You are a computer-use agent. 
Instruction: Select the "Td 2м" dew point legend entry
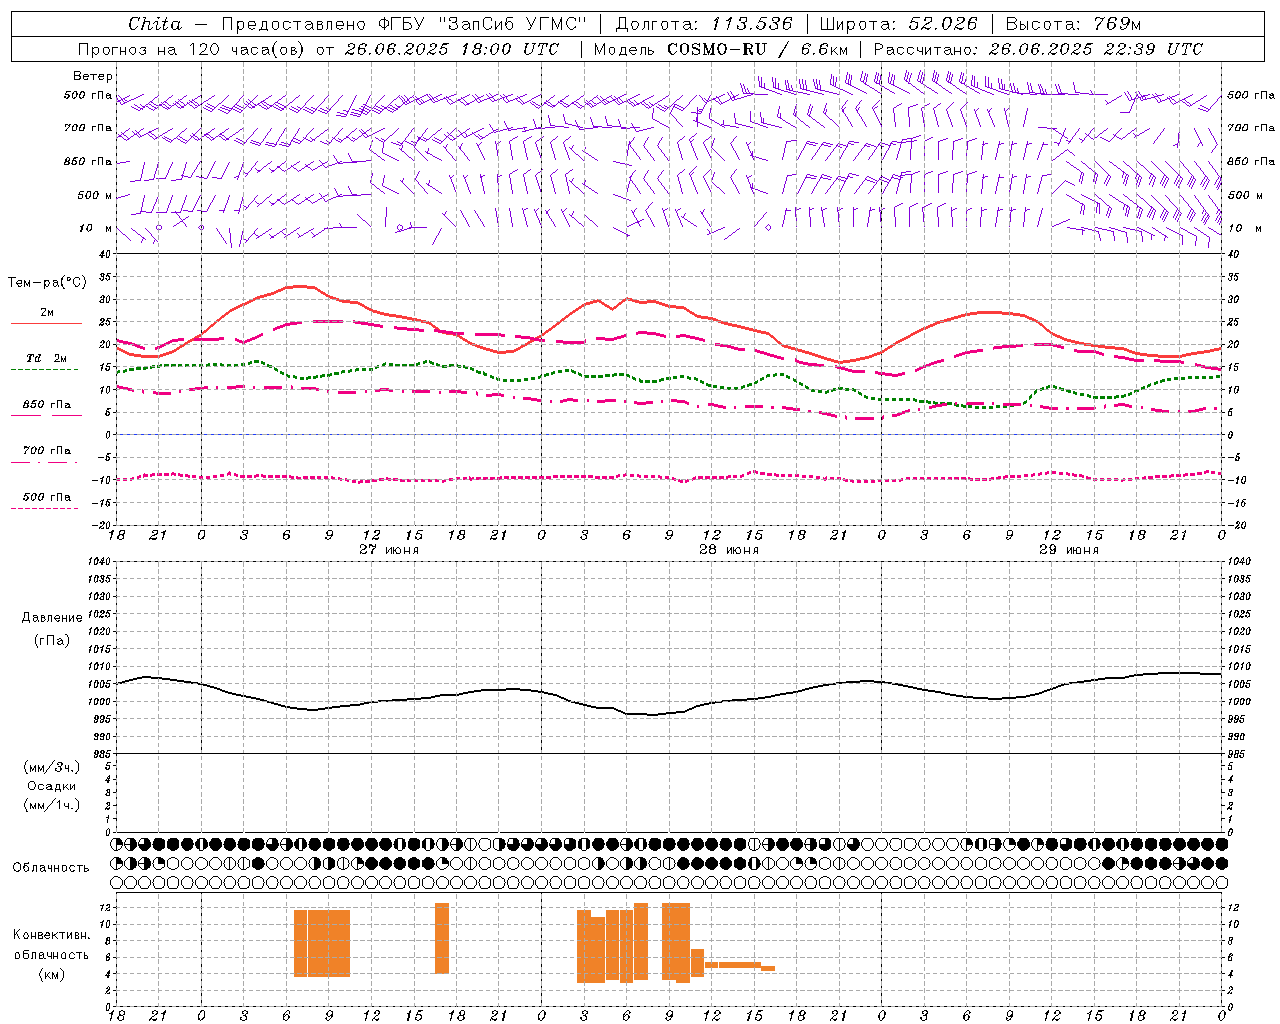[46, 358]
